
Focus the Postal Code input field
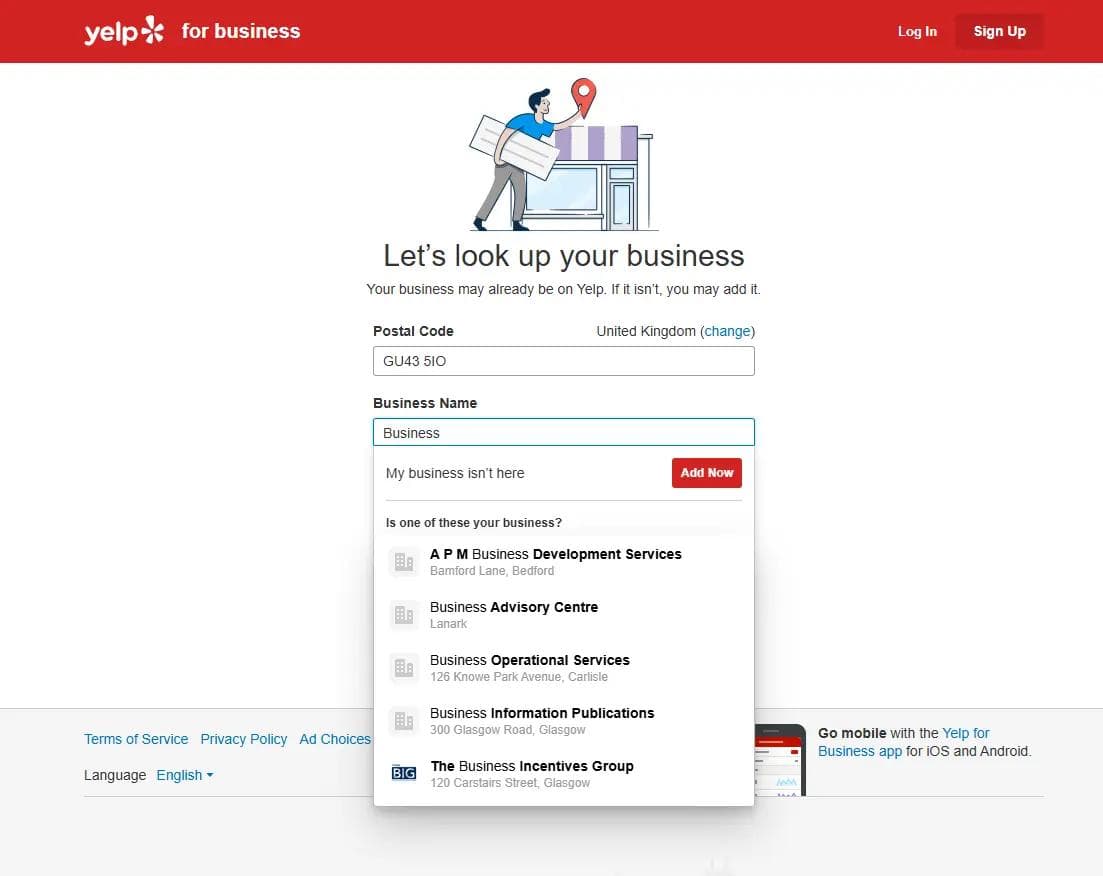pos(563,361)
